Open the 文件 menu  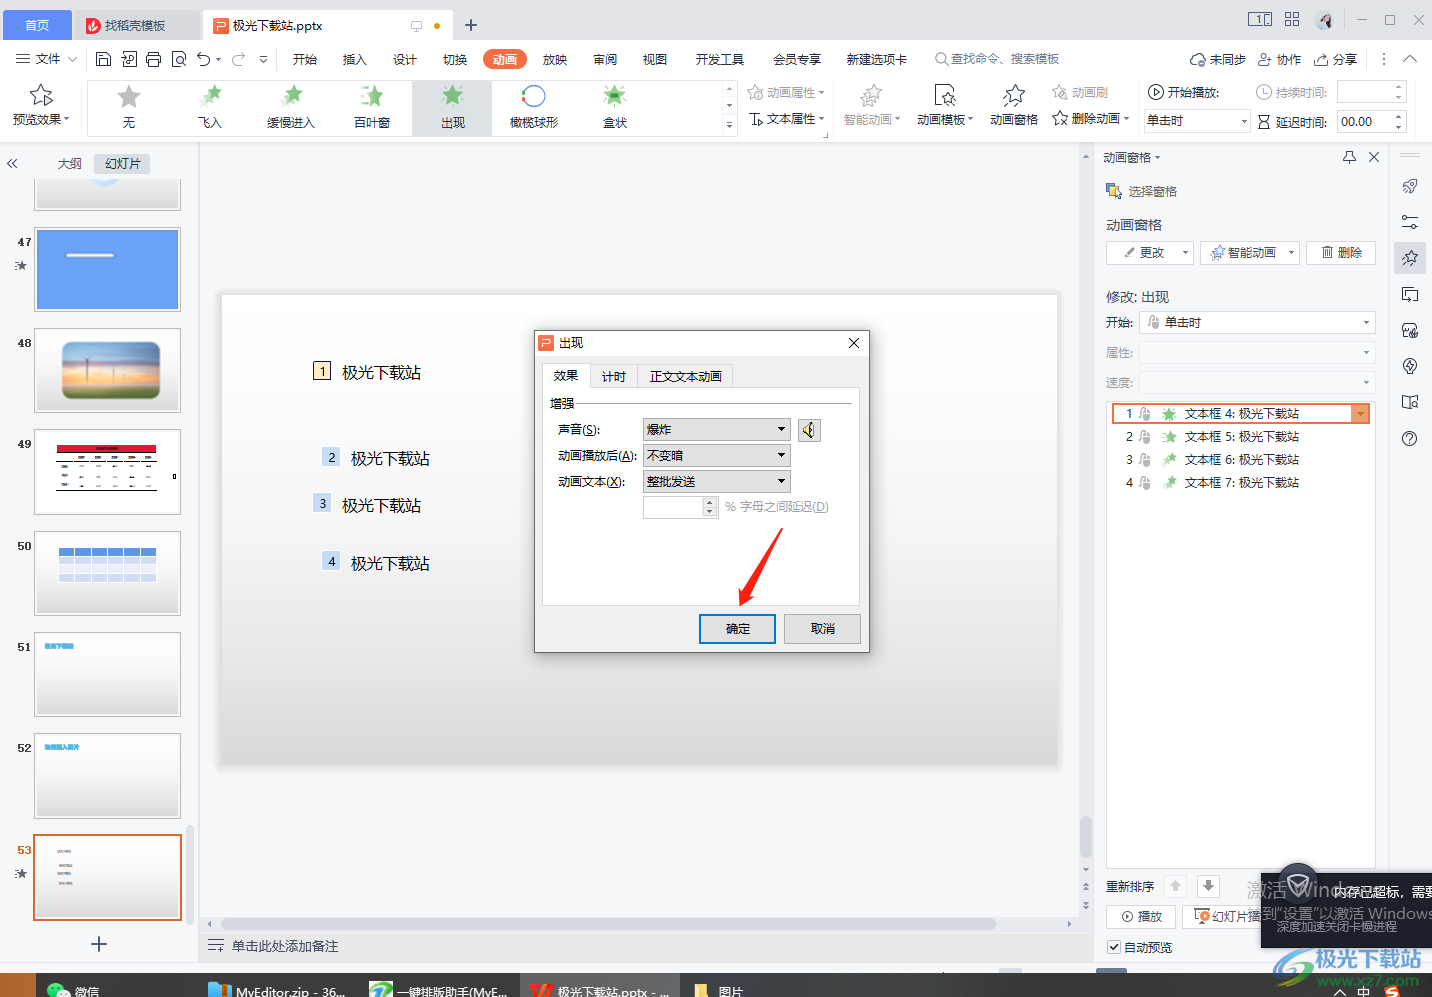(47, 59)
